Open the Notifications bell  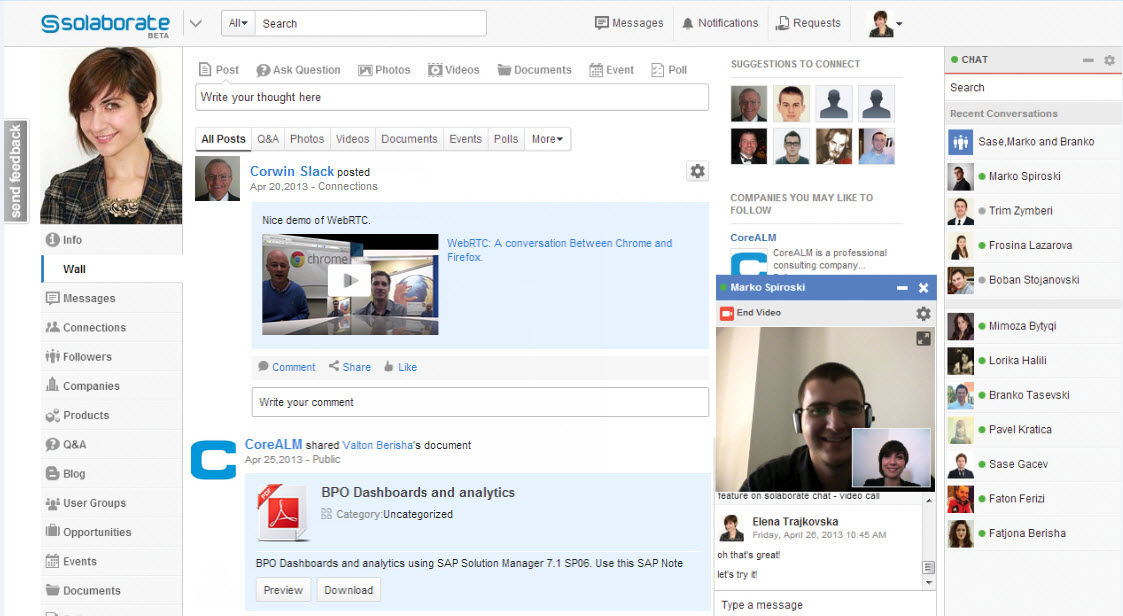pyautogui.click(x=720, y=23)
